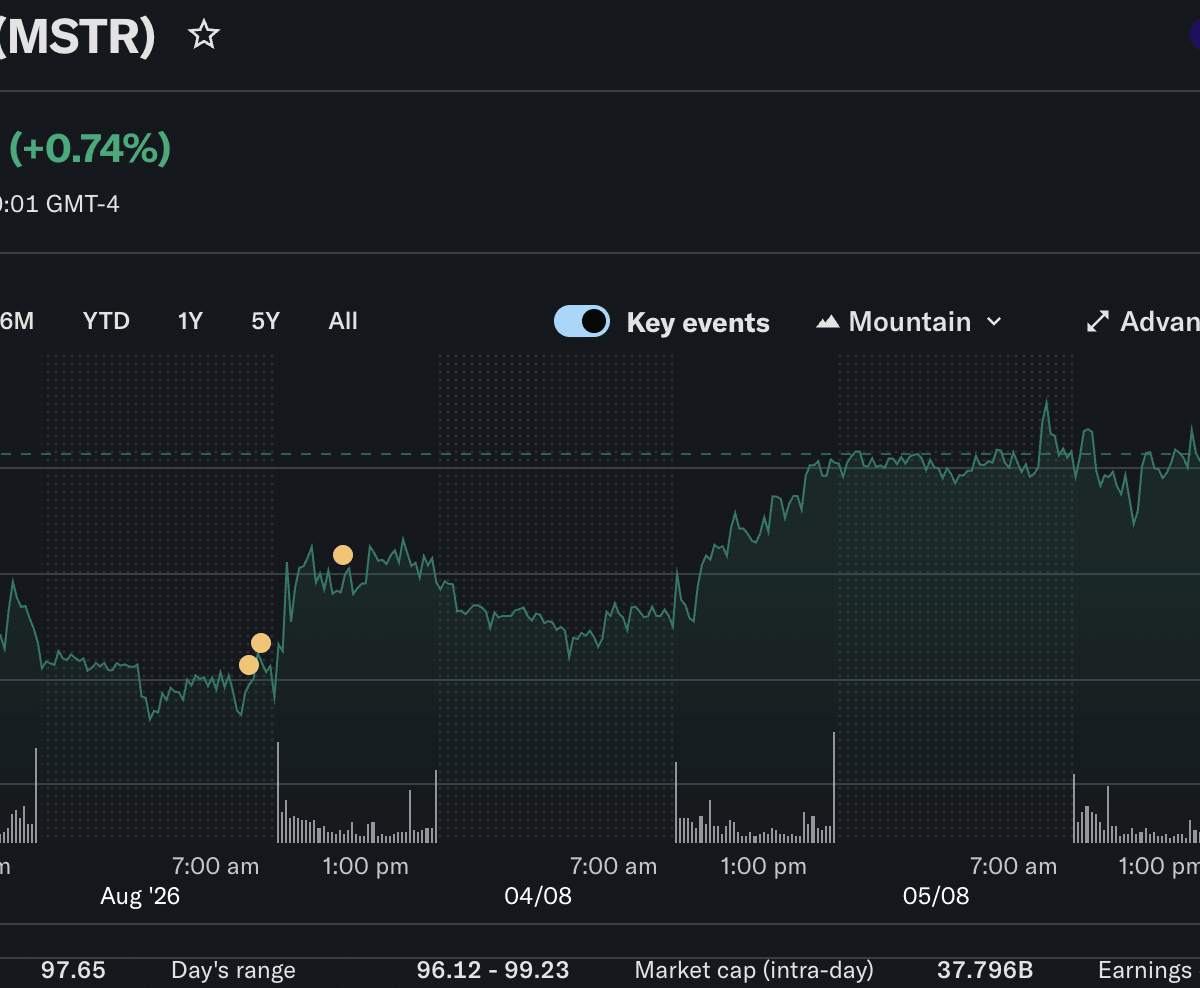Click the 96.12 - 99.23 range value
Viewport: 1200px width, 988px height.
tap(493, 970)
